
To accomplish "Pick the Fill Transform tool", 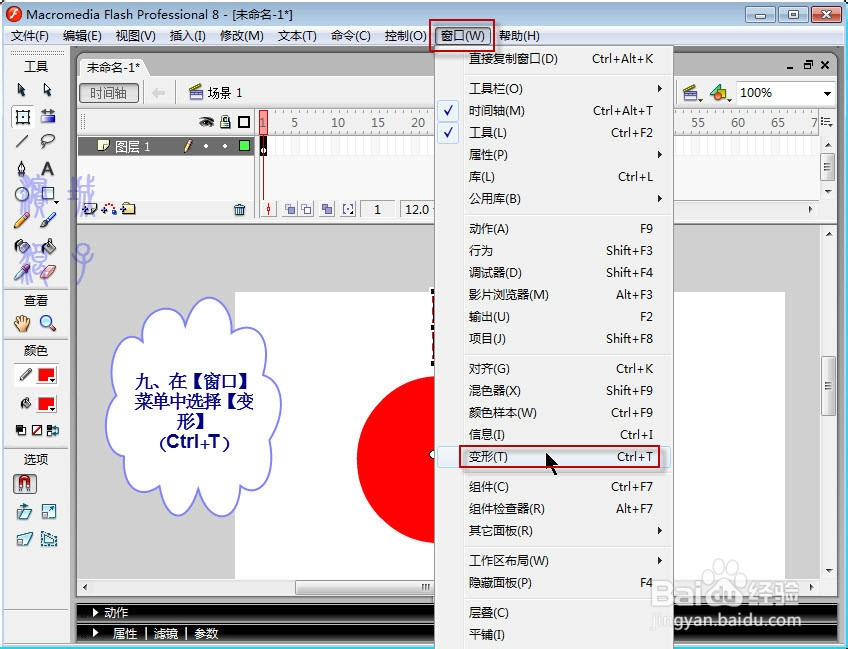I will coord(48,116).
